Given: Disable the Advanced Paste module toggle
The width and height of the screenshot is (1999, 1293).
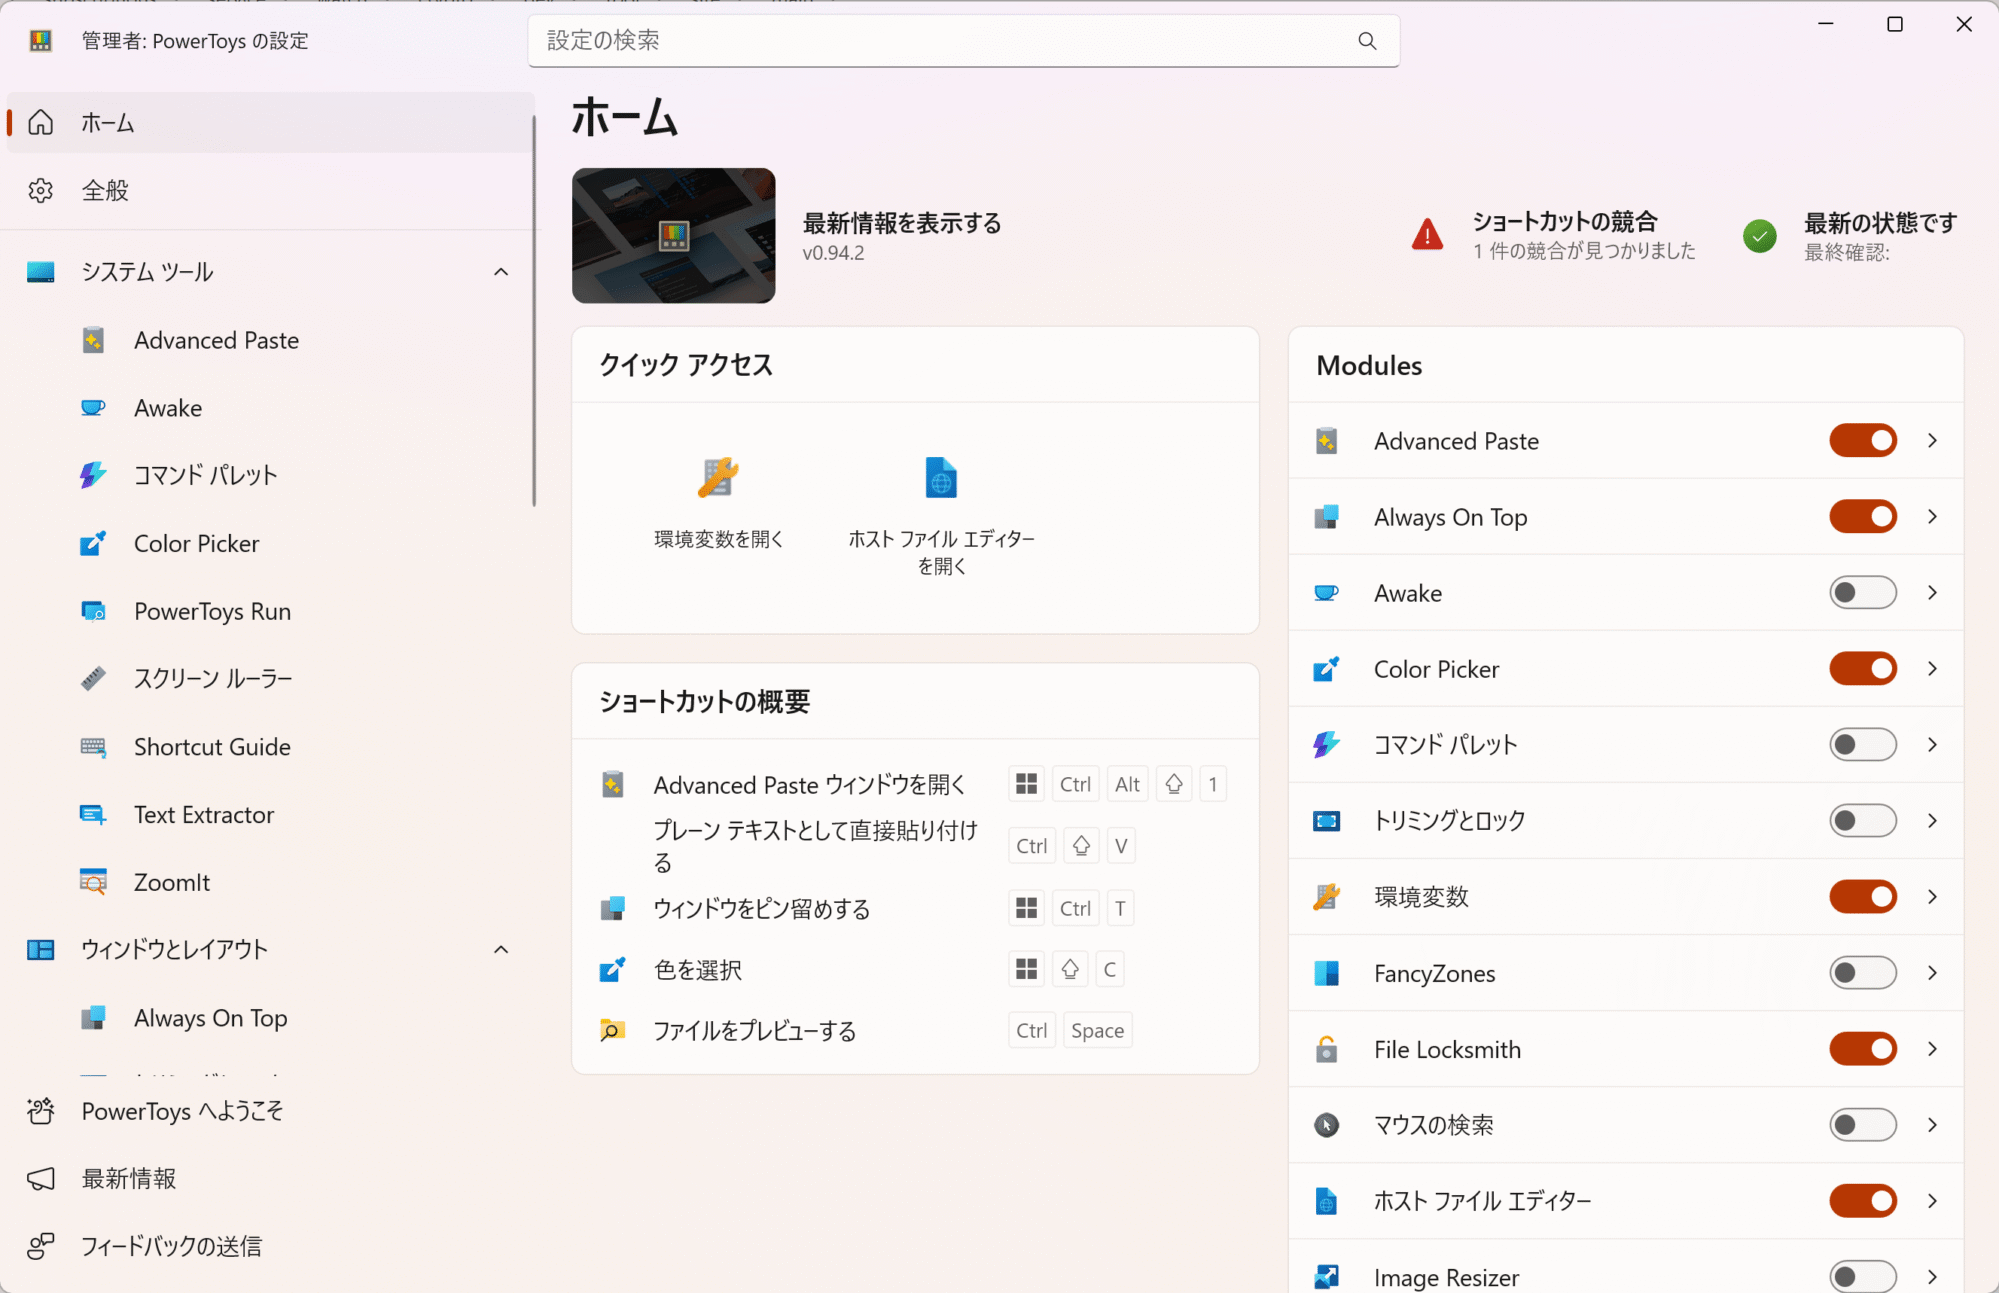Looking at the screenshot, I should [x=1862, y=440].
